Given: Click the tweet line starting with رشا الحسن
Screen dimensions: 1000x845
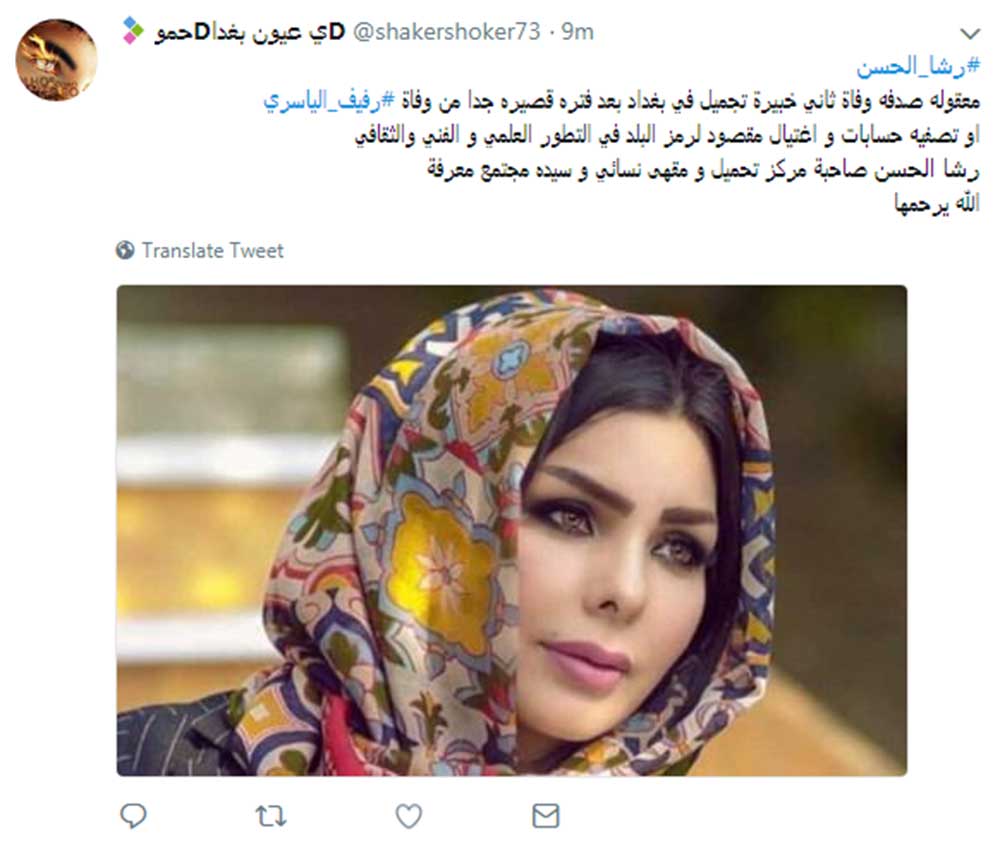Looking at the screenshot, I should (703, 170).
